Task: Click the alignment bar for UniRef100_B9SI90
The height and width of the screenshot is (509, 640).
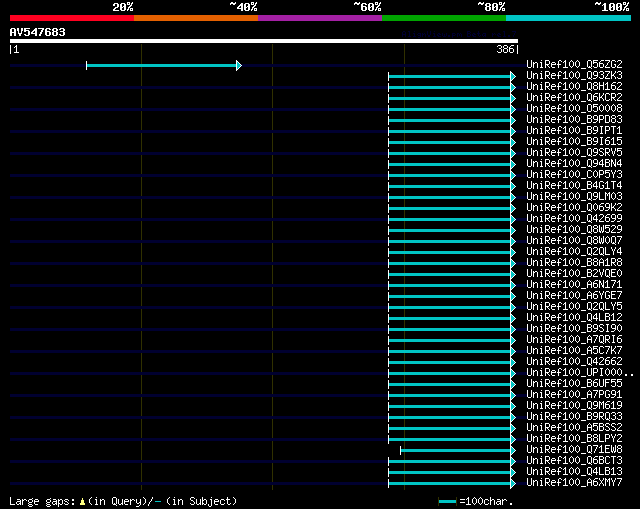Action: point(452,329)
